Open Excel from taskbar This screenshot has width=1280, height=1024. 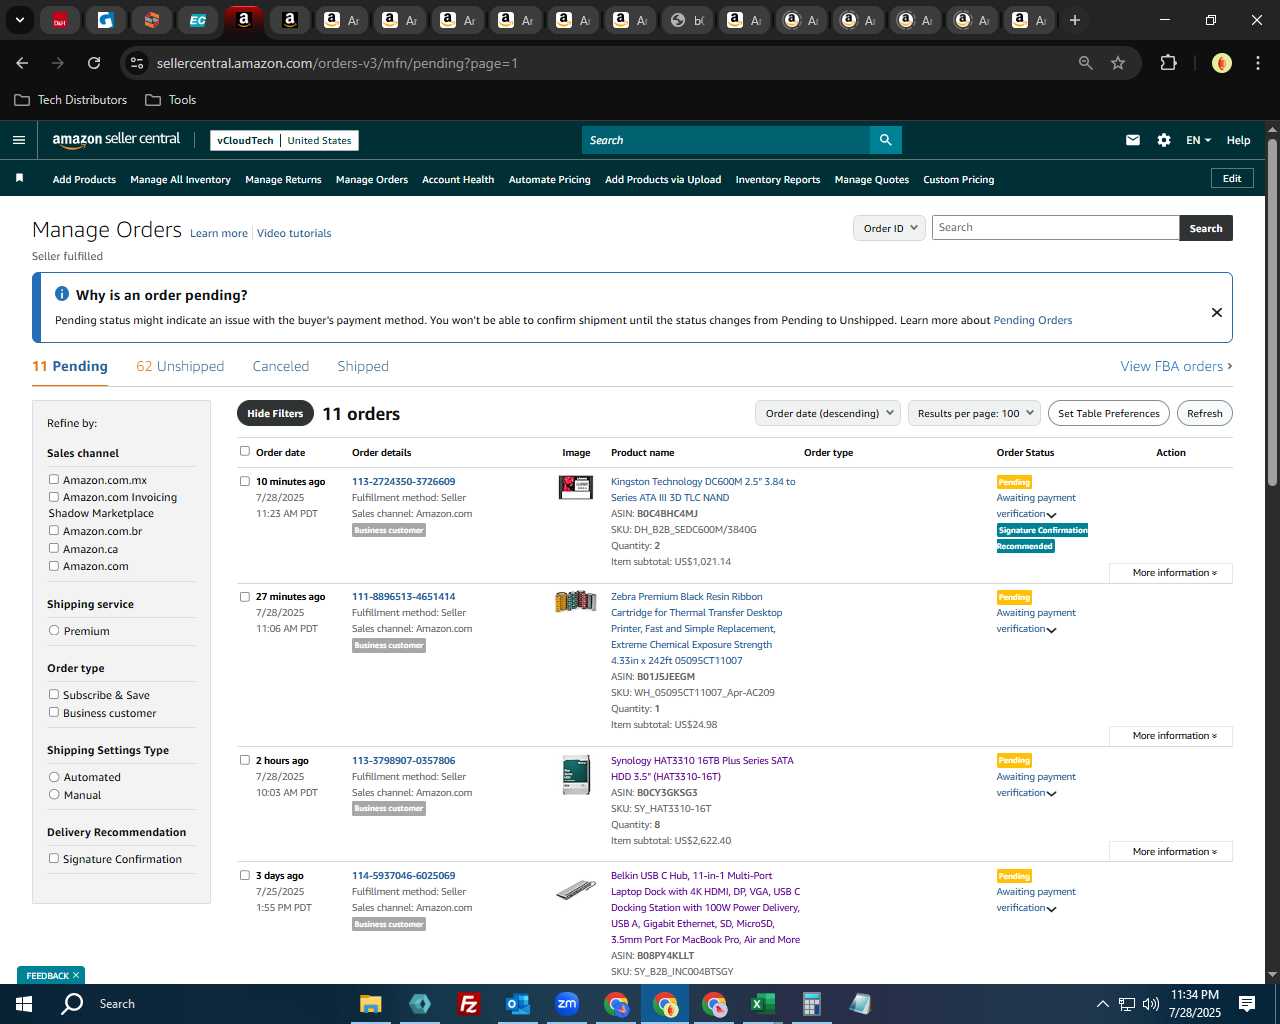762,1004
